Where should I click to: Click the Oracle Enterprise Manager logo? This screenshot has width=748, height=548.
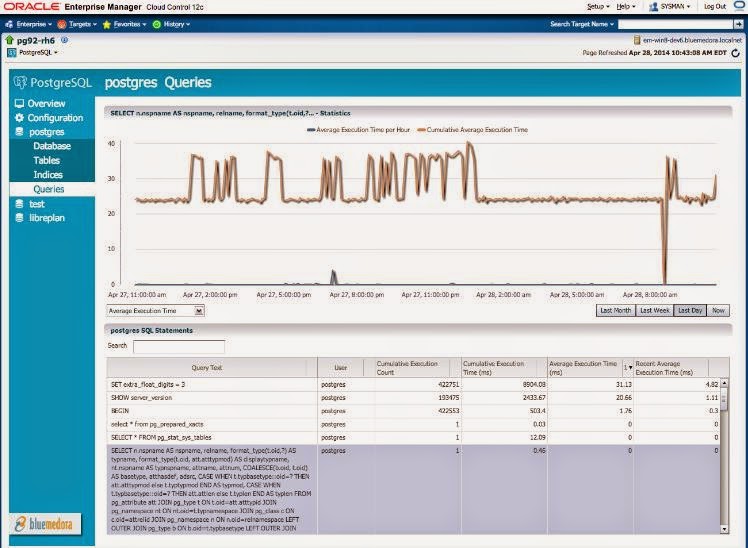[104, 7]
